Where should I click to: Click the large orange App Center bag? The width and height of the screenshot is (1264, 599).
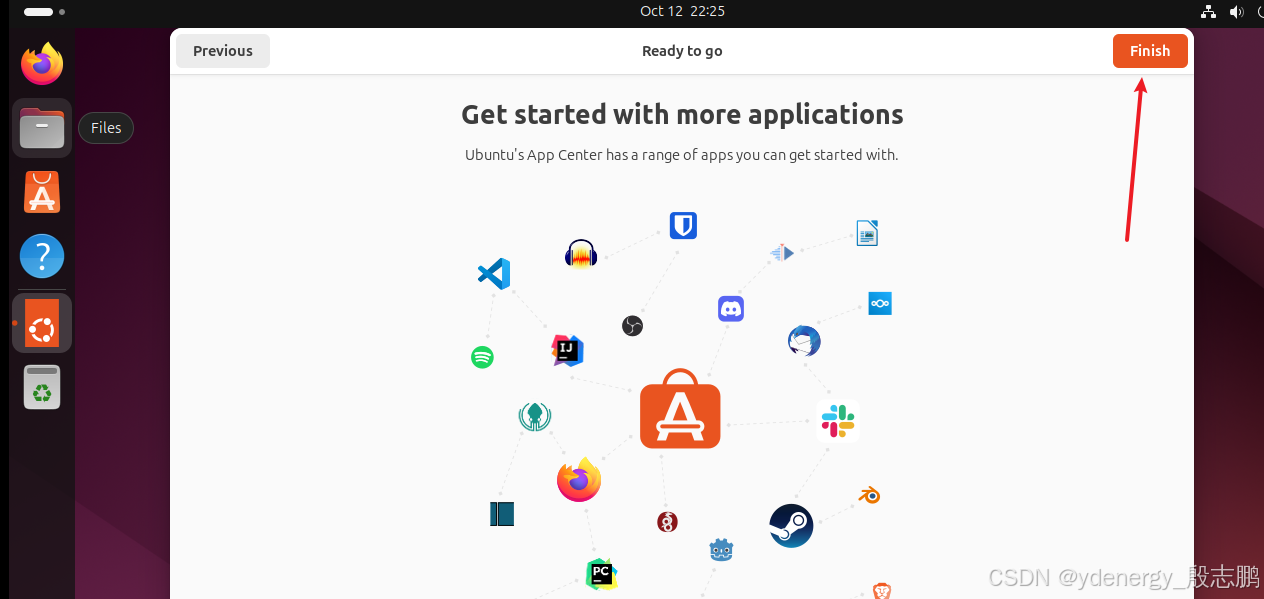tap(680, 409)
